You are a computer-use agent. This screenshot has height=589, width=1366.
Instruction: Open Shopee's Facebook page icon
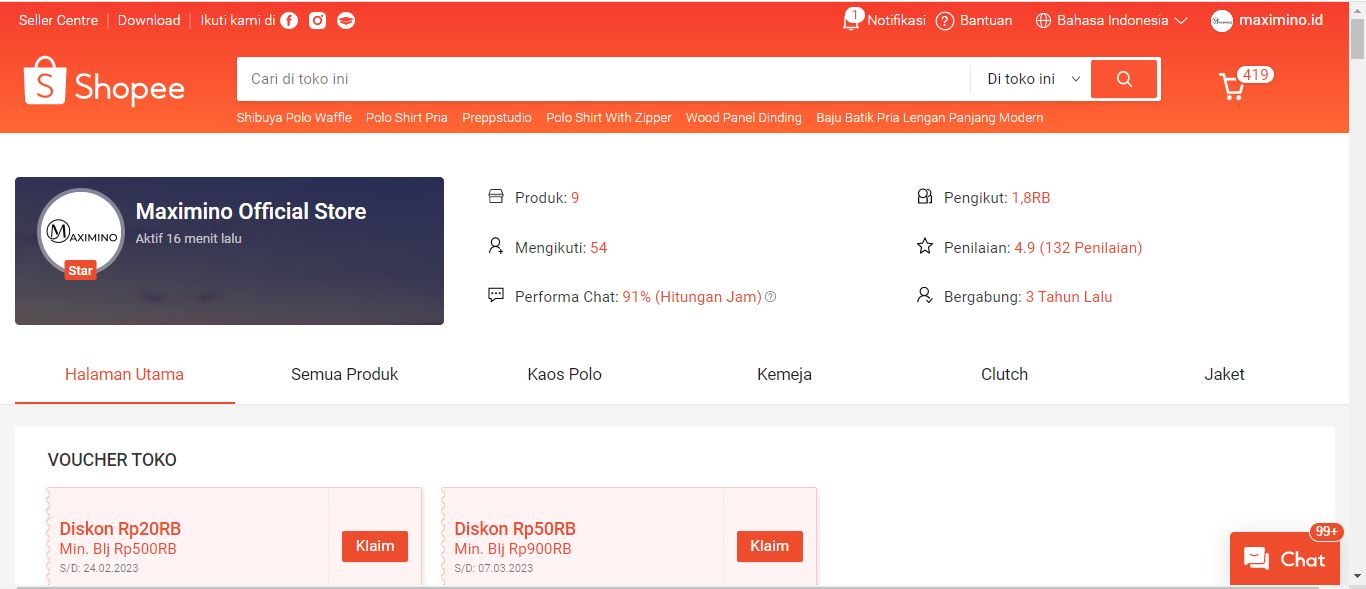[289, 21]
